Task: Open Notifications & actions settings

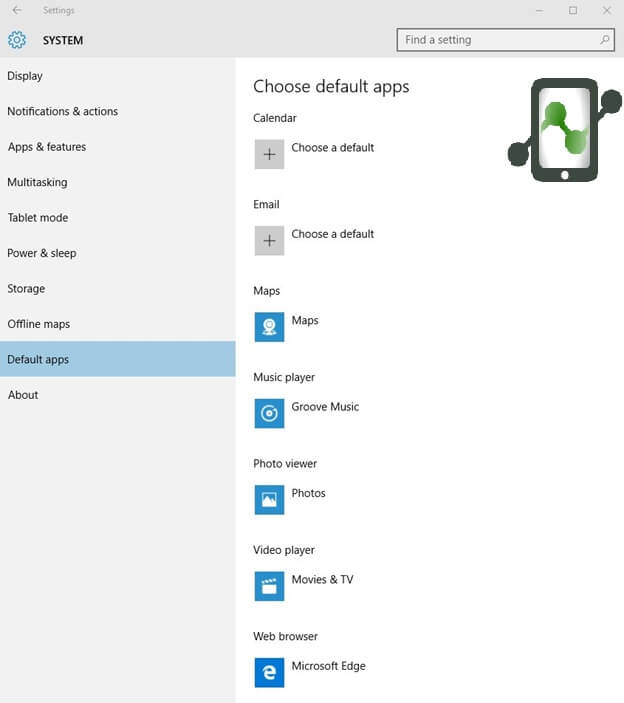Action: 117,111
